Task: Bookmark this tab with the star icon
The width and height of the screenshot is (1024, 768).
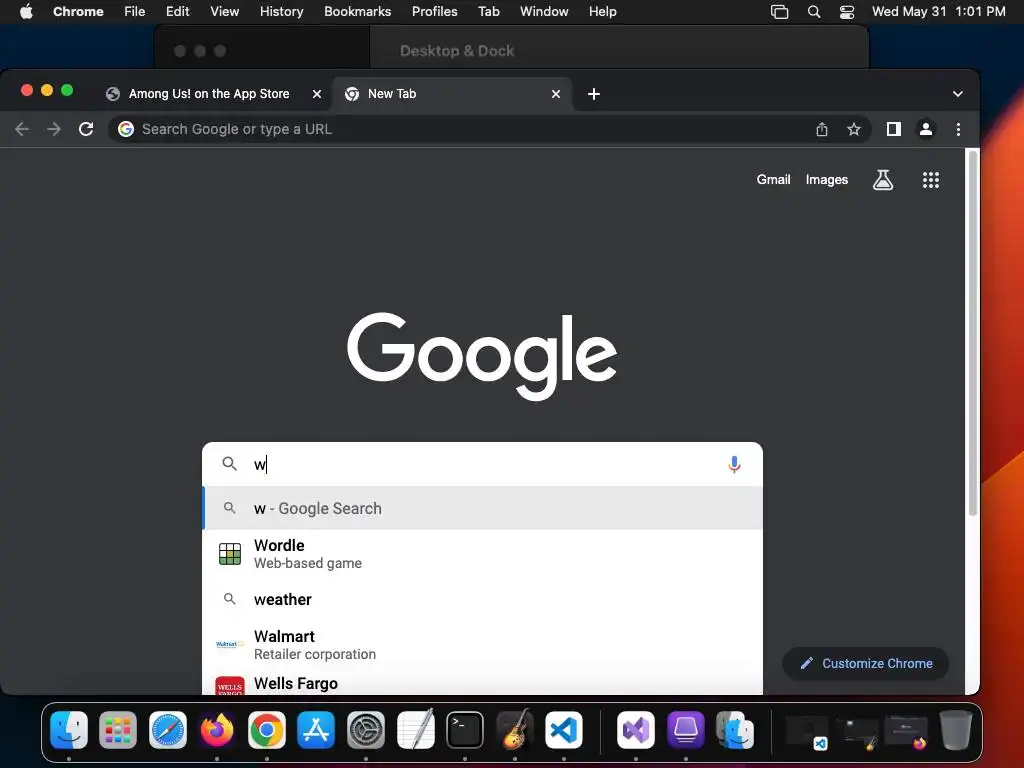Action: click(854, 129)
